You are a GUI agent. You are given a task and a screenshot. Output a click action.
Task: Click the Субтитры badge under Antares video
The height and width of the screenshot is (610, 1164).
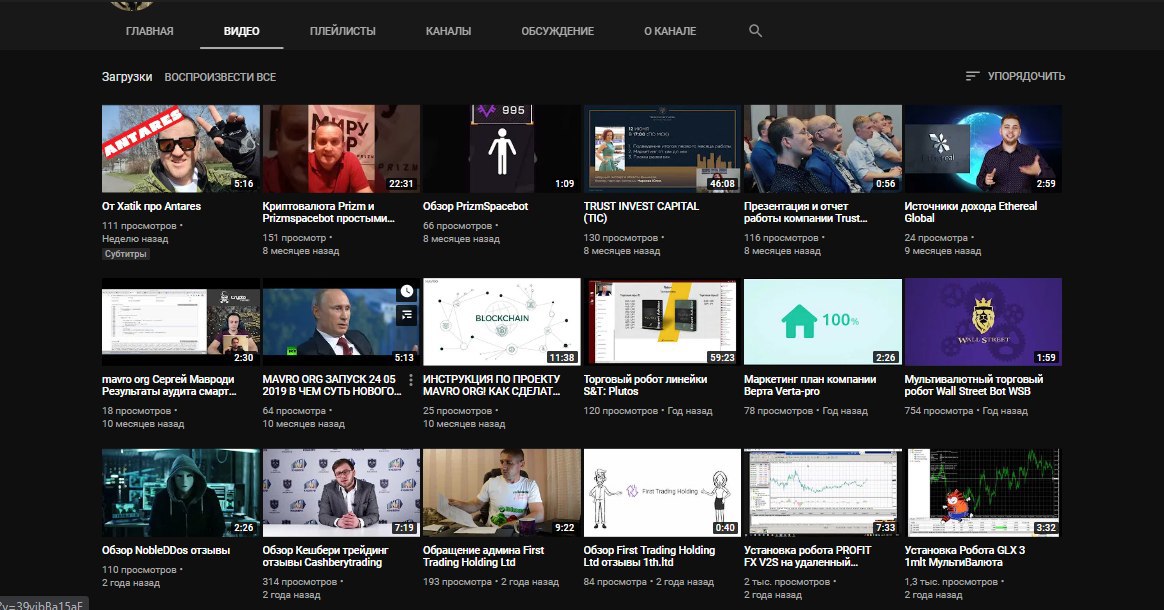(x=125, y=254)
